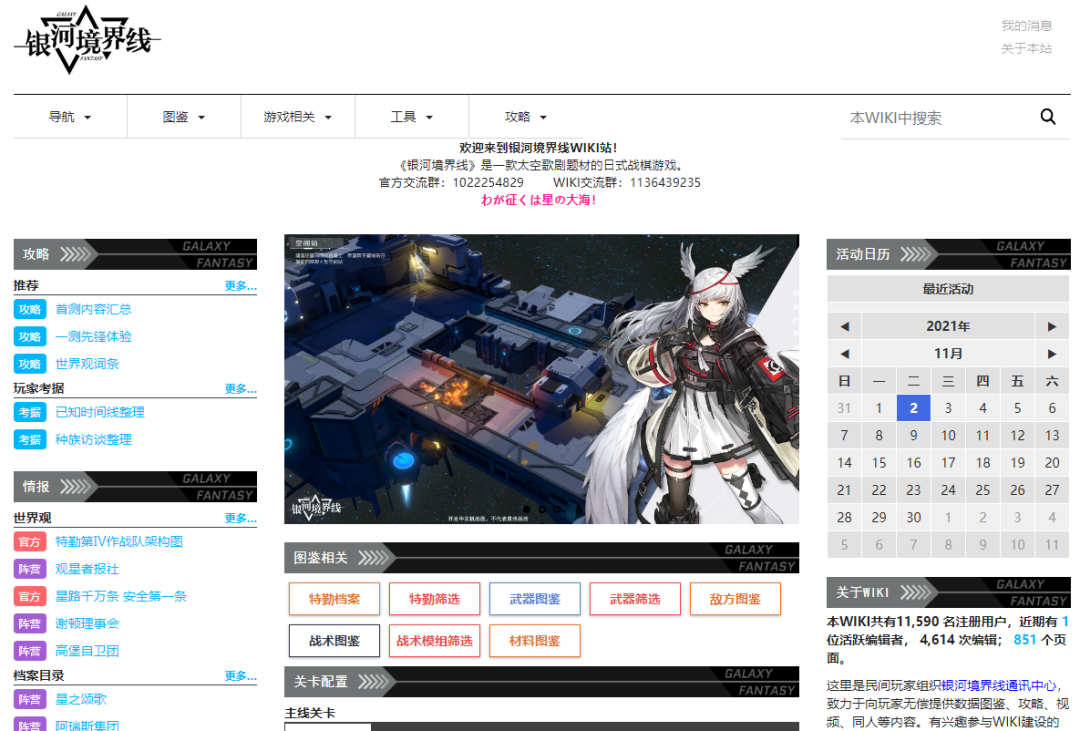1080x731 pixels.
Task: Click the banner carousel image
Action: point(541,379)
